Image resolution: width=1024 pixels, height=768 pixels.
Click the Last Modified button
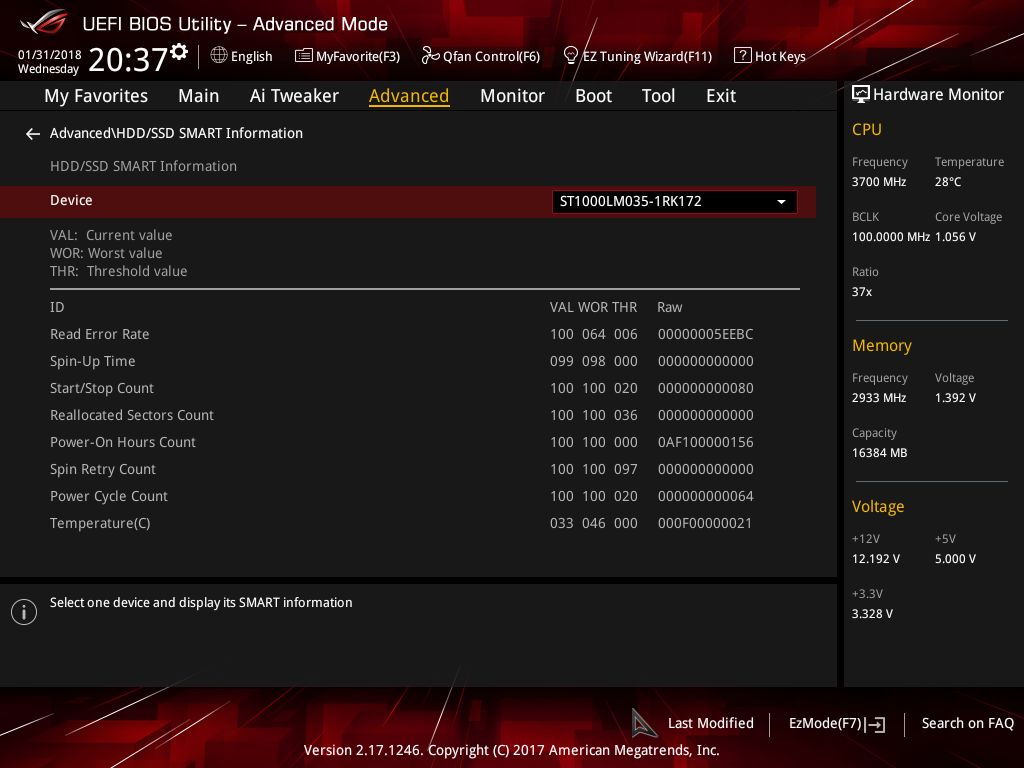[x=710, y=723]
